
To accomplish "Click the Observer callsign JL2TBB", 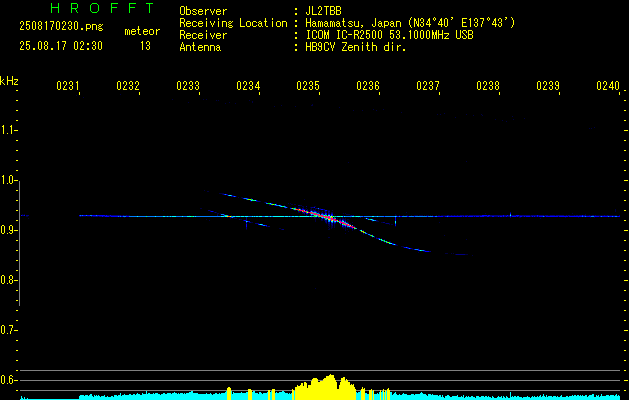I will (323, 11).
